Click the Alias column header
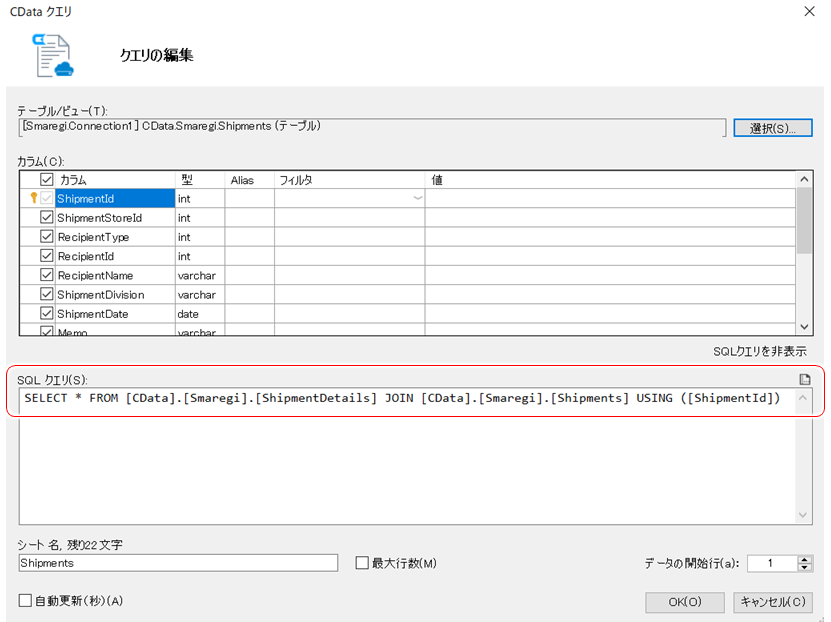Screen dimensions: 831x622 tap(249, 180)
